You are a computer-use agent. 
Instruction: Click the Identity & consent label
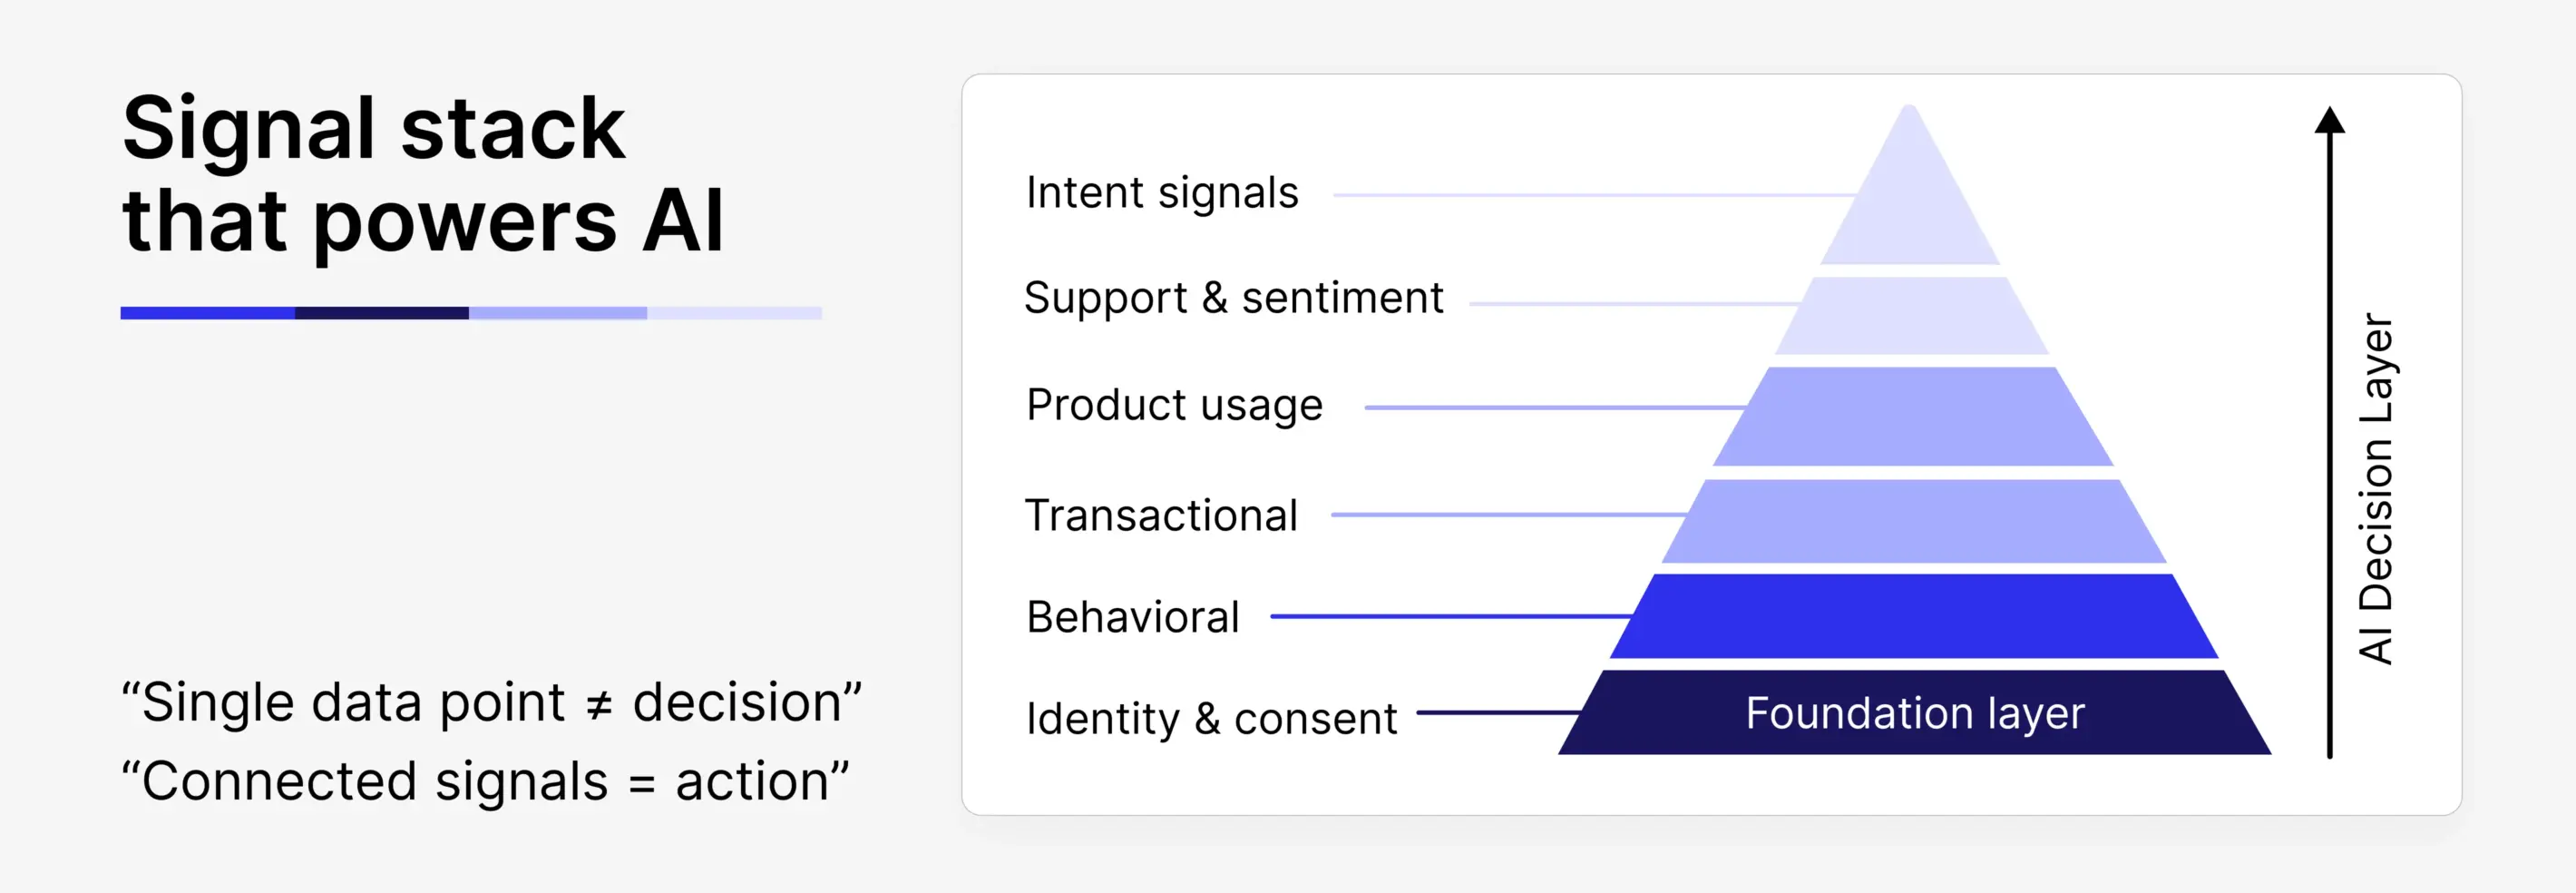click(x=1211, y=718)
